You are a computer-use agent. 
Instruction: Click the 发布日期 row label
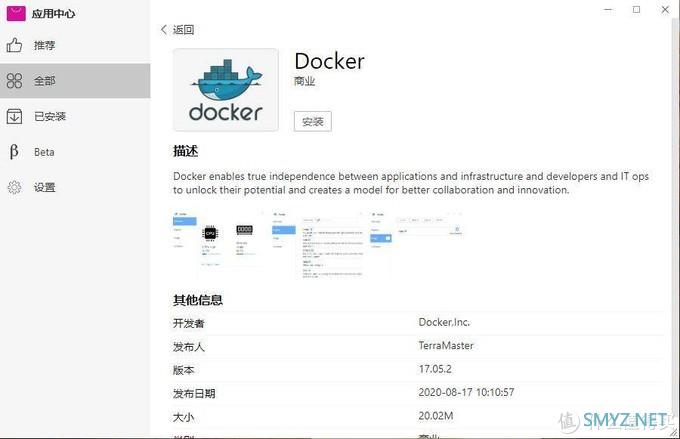coord(194,393)
